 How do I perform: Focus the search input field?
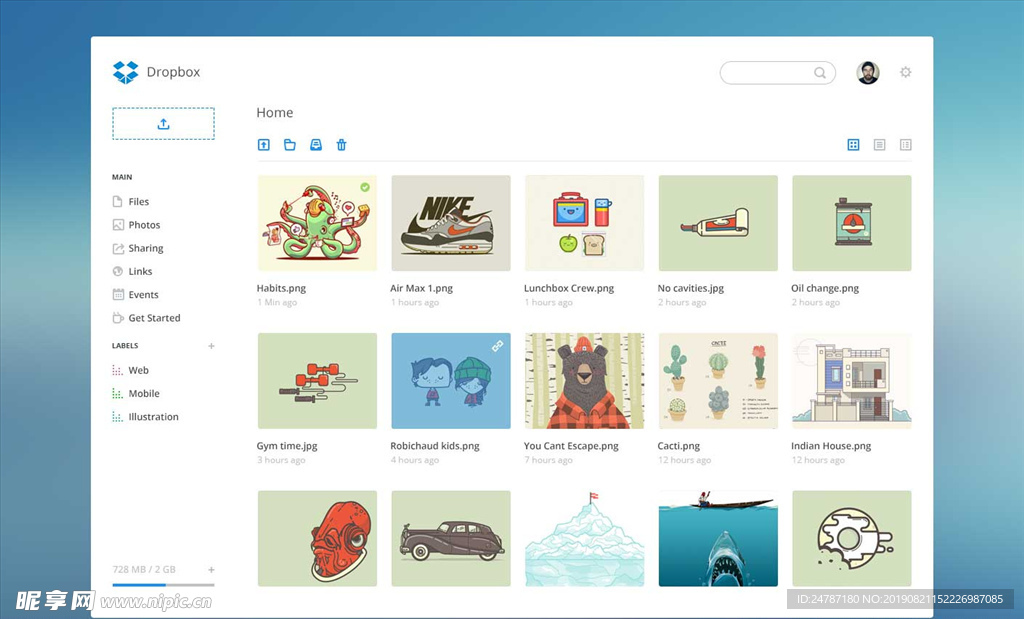coord(777,72)
